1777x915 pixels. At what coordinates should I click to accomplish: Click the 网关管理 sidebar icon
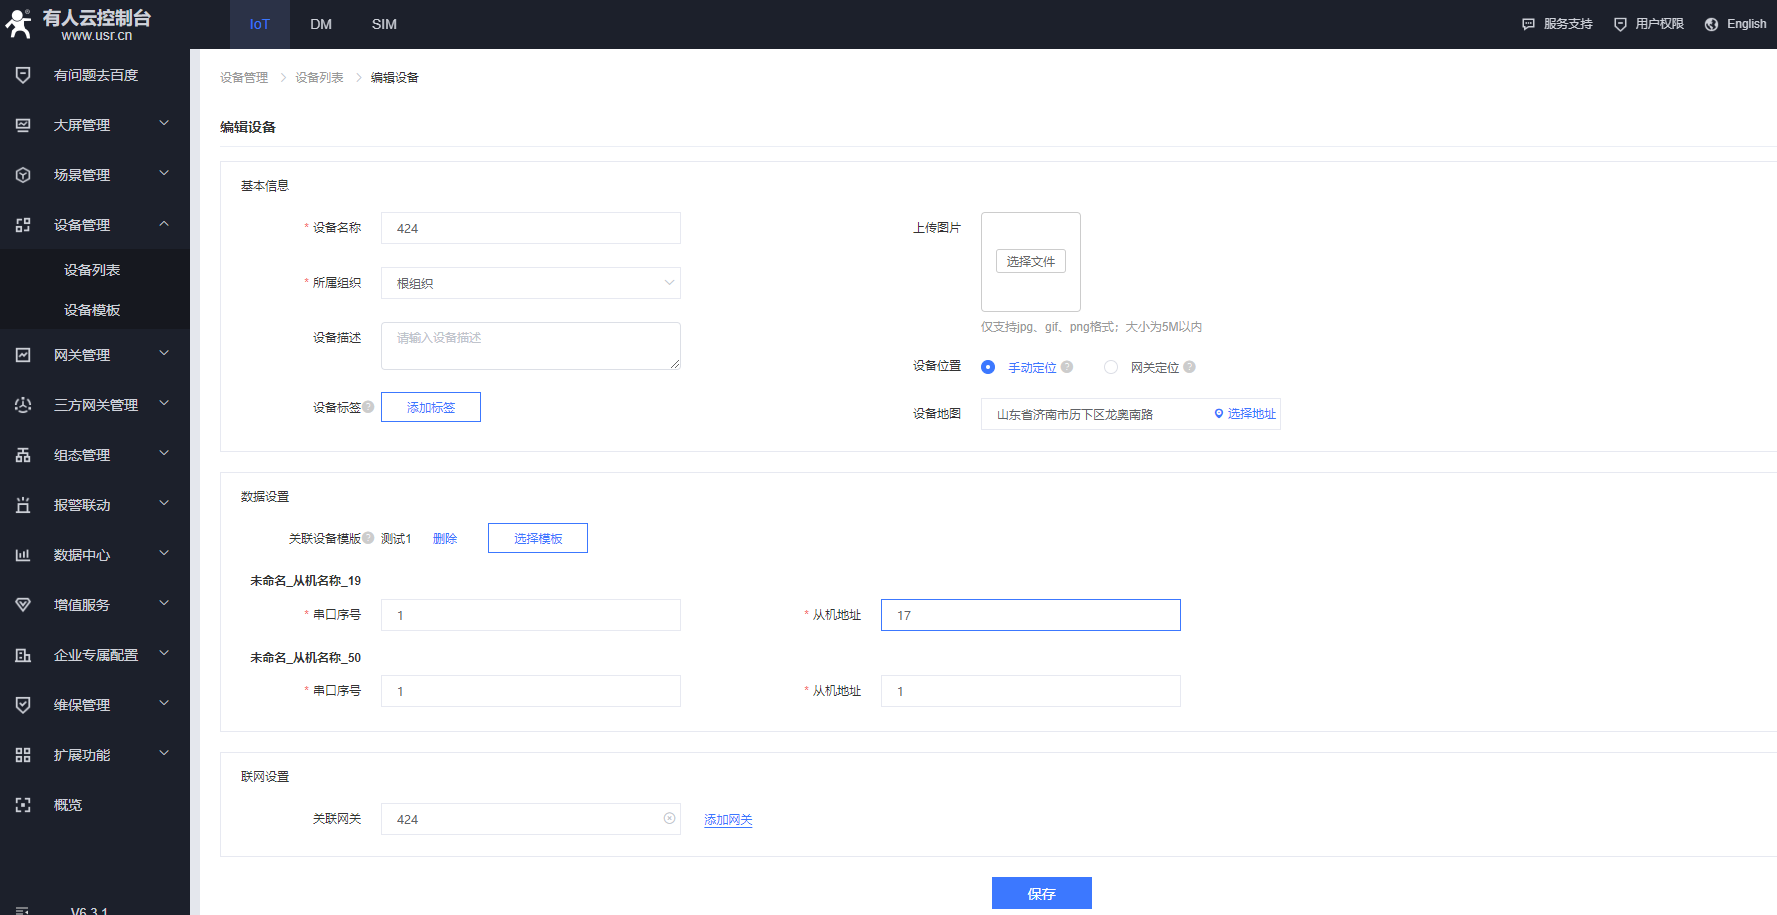point(23,355)
